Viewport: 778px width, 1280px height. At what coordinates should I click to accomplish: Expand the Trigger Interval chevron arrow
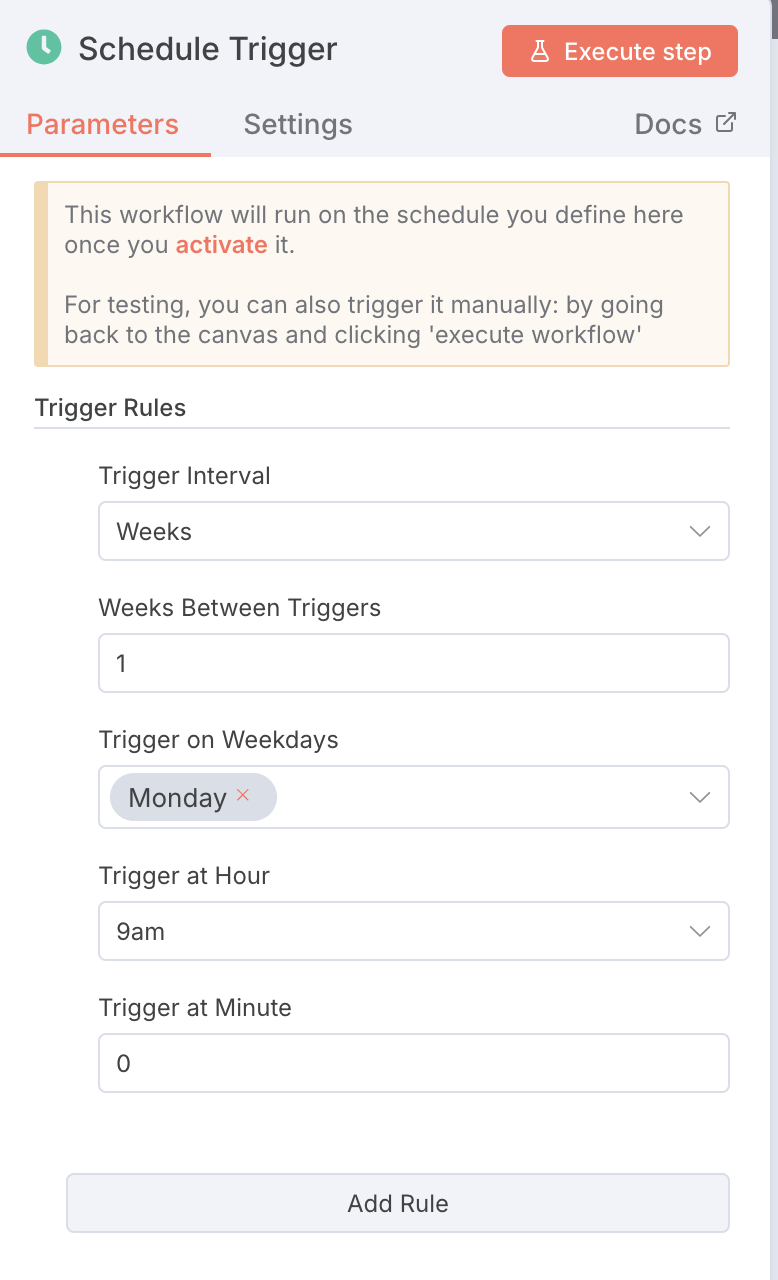click(x=700, y=531)
